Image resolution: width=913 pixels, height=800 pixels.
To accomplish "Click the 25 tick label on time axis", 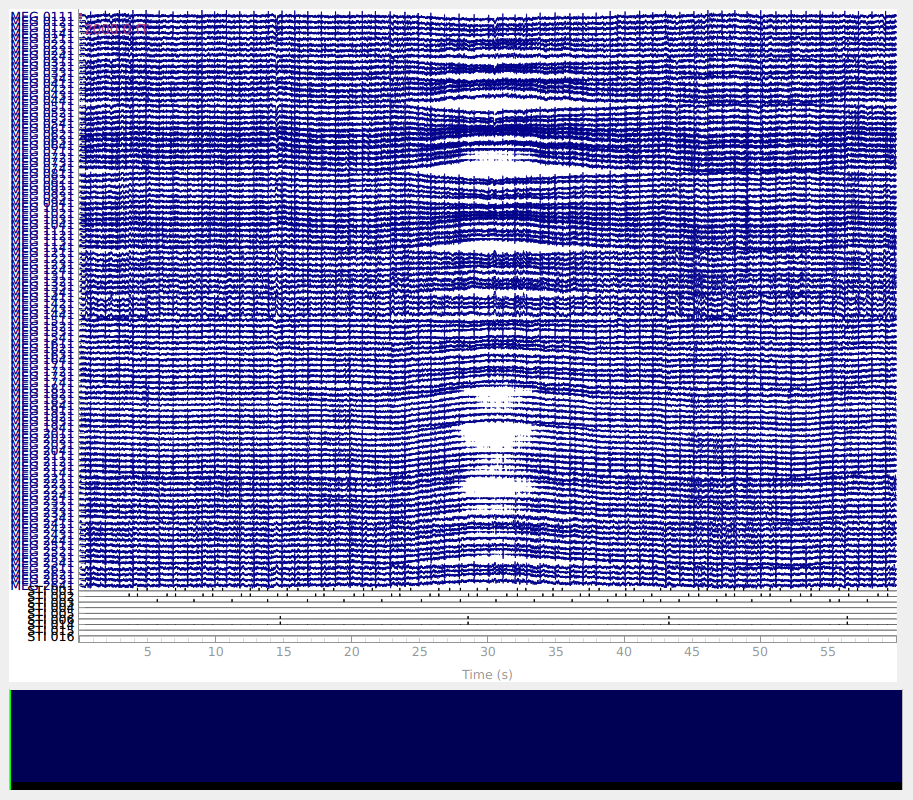I will click(420, 652).
